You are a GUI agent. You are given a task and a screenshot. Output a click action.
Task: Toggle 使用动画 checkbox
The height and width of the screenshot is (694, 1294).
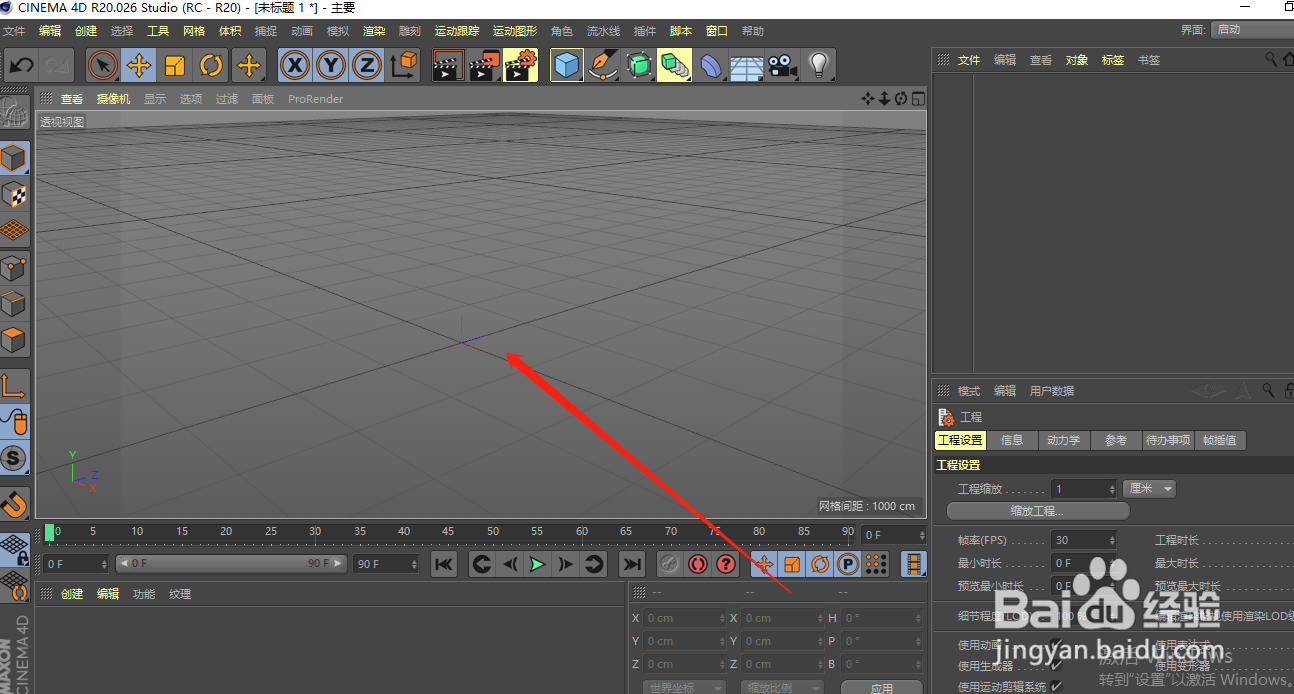click(x=1056, y=645)
